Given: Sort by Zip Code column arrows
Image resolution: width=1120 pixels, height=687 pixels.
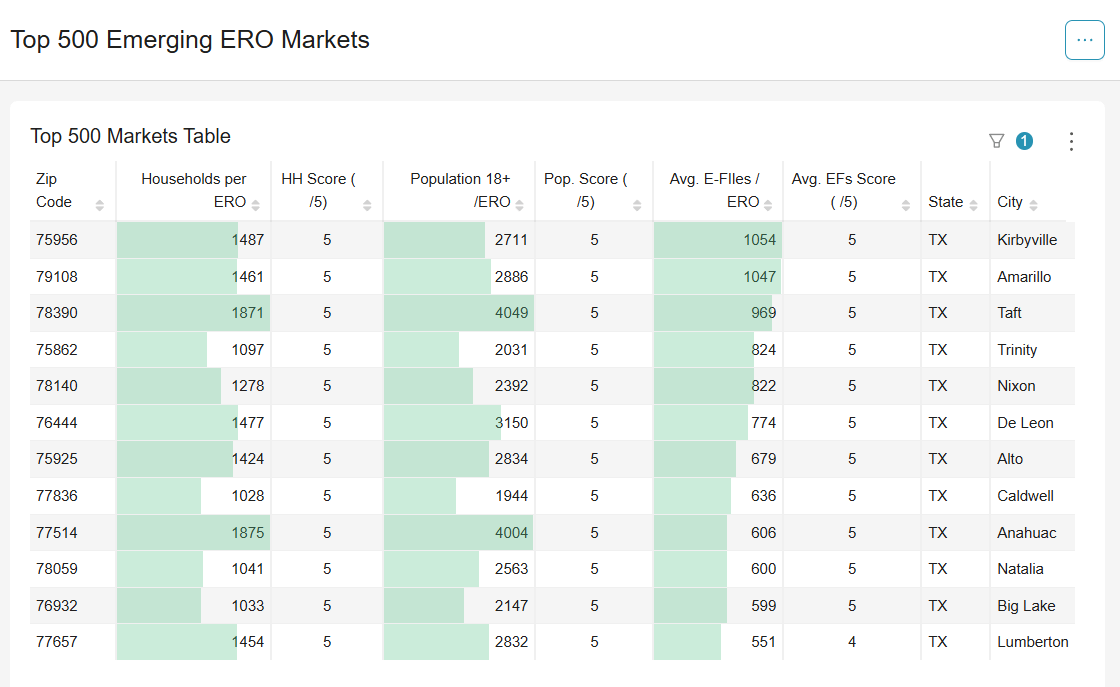Looking at the screenshot, I should [99, 206].
